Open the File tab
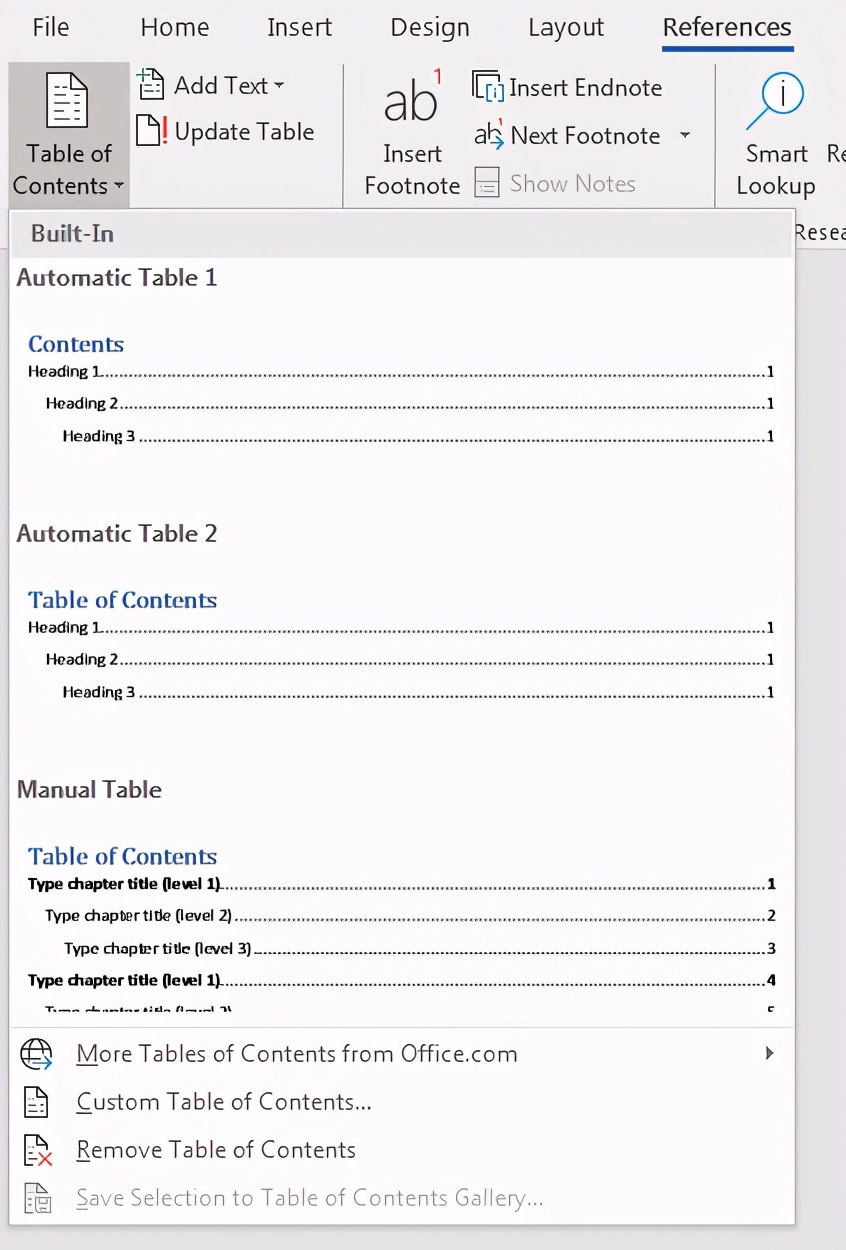 [x=51, y=27]
